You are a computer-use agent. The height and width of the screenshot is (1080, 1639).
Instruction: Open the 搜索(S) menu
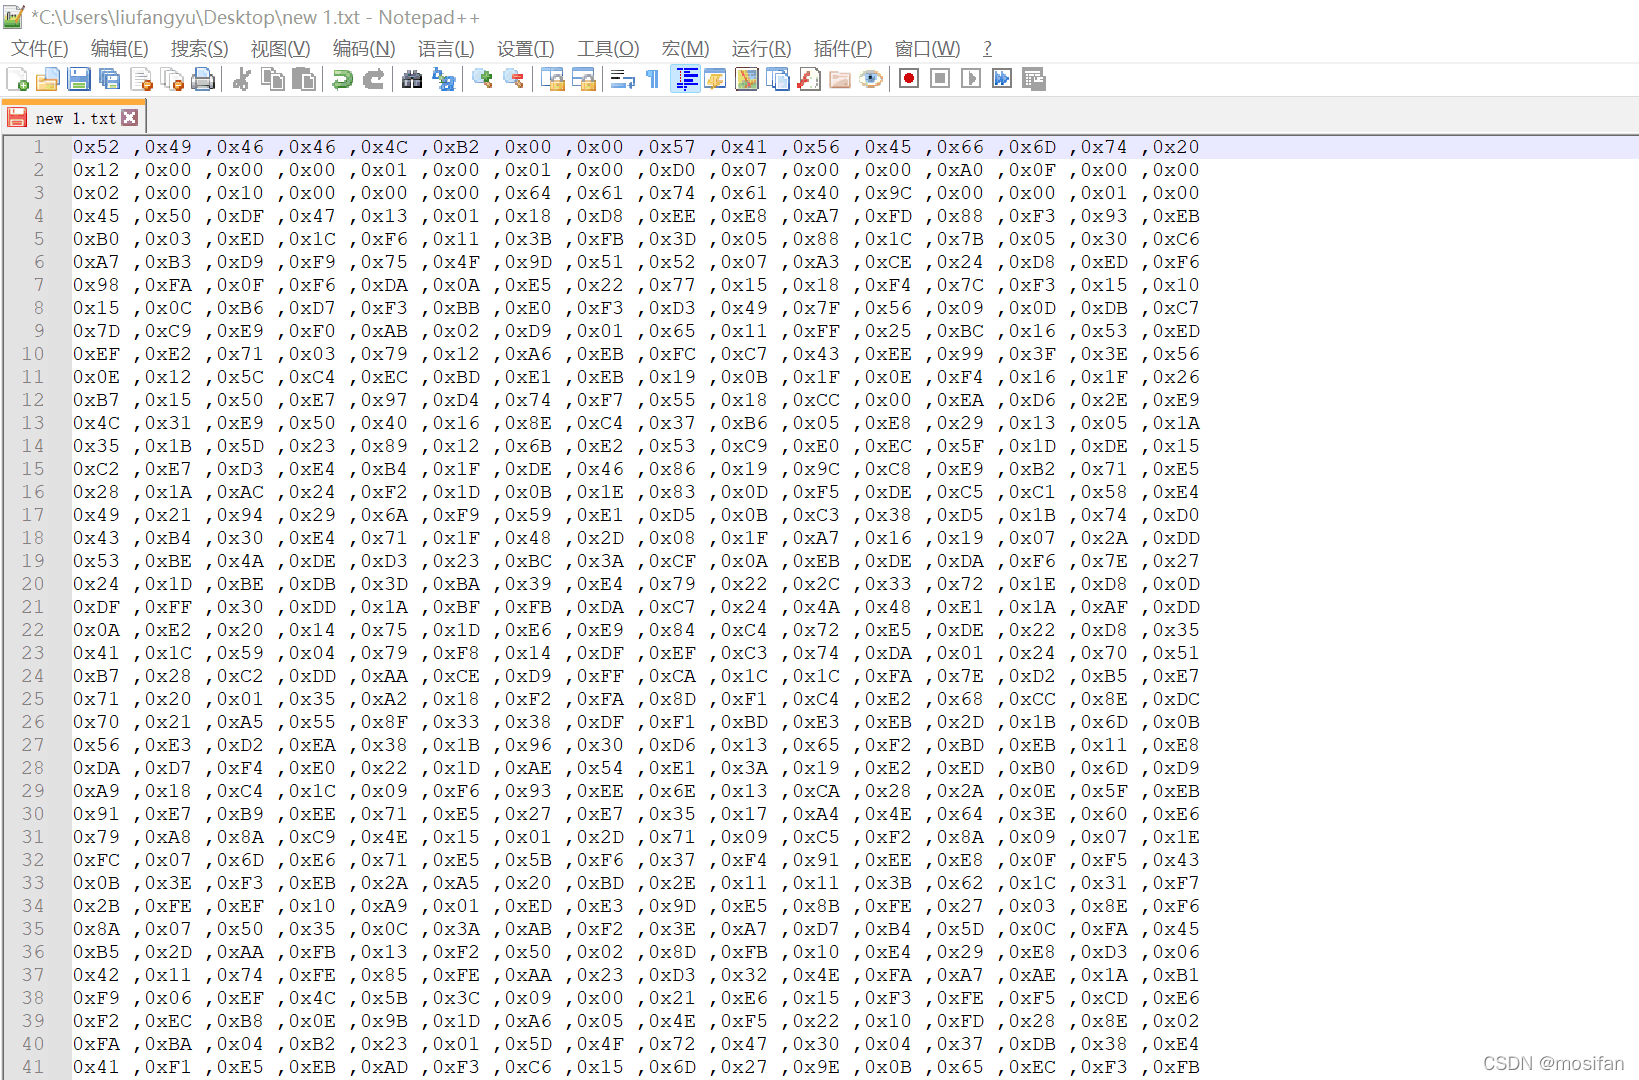(x=200, y=49)
